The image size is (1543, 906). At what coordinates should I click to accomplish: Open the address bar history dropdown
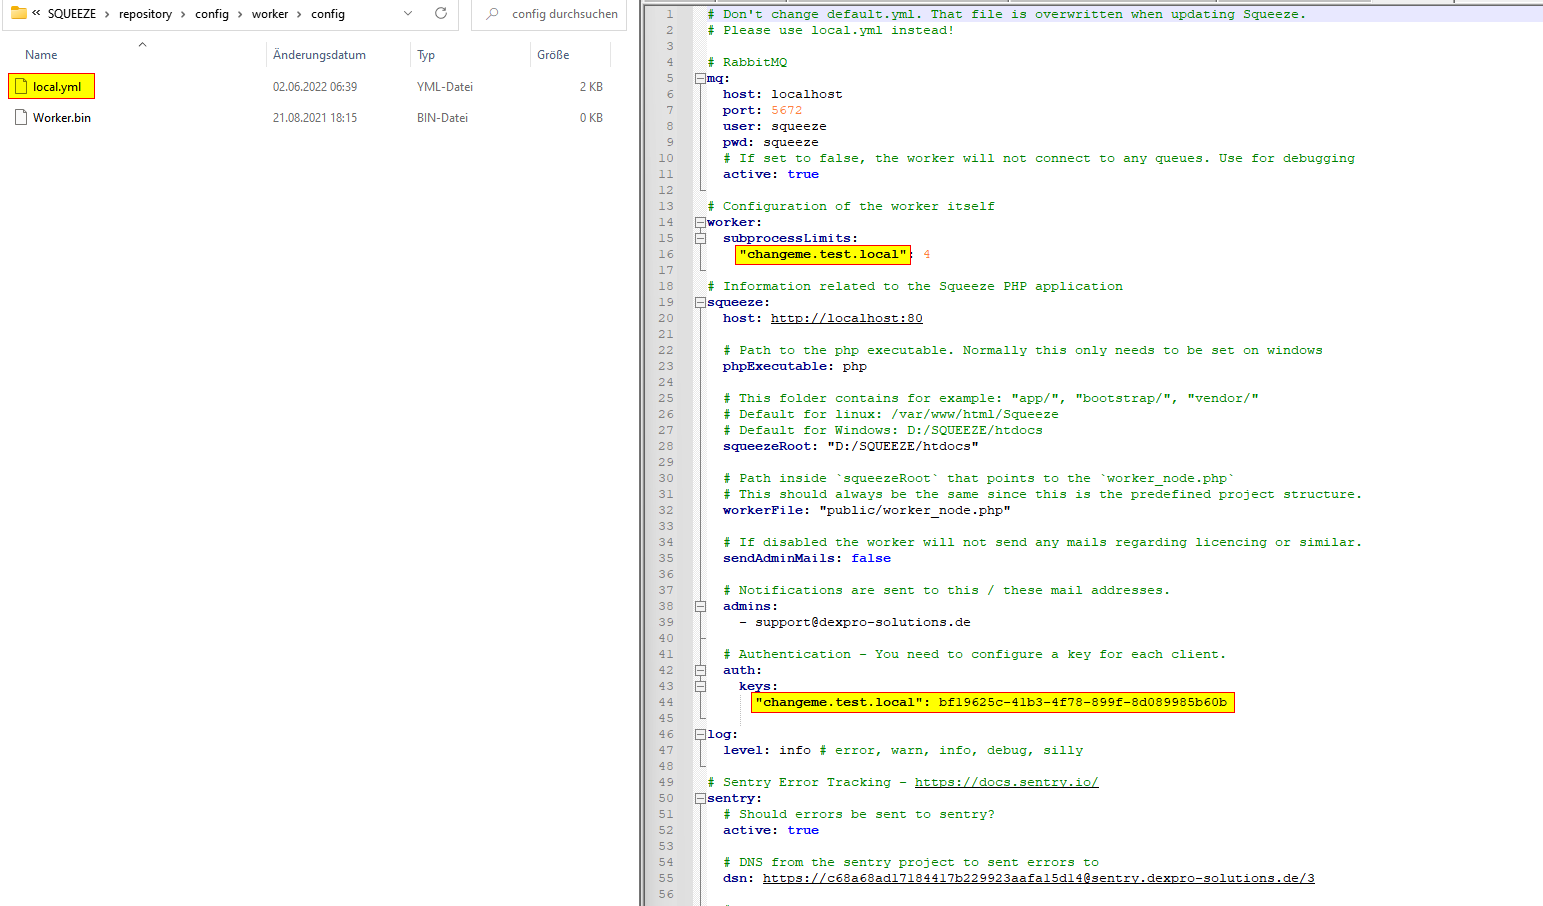[x=408, y=13]
